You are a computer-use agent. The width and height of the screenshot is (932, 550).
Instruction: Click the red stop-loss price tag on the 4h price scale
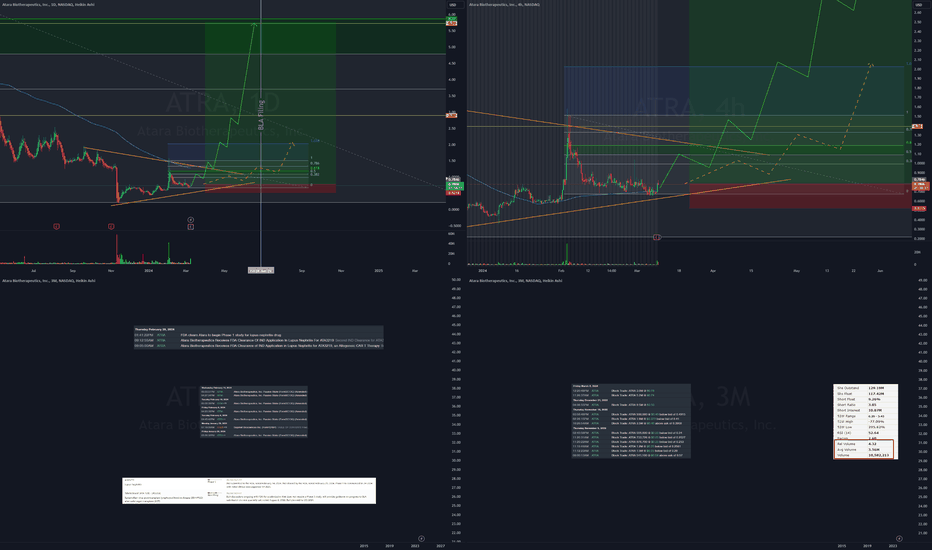(x=919, y=209)
